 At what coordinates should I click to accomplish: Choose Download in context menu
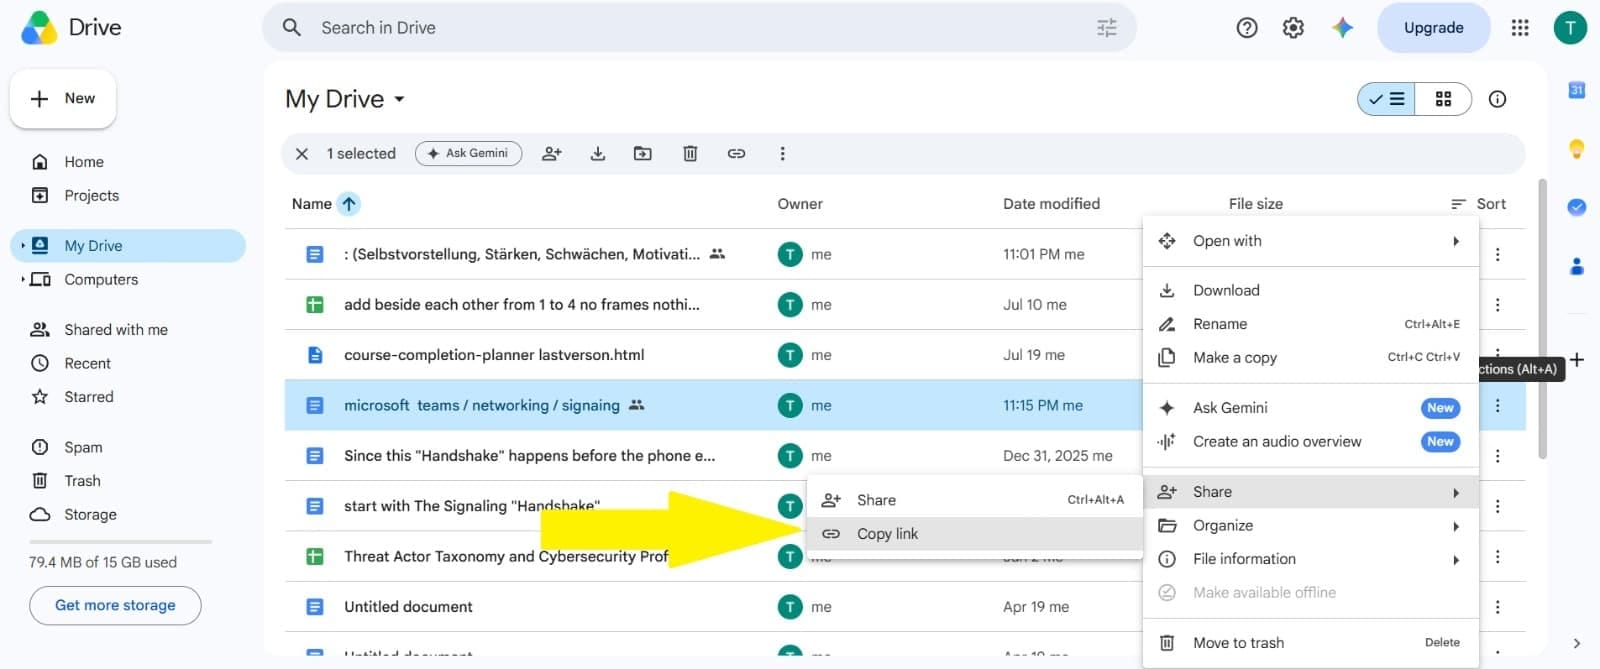point(1310,291)
